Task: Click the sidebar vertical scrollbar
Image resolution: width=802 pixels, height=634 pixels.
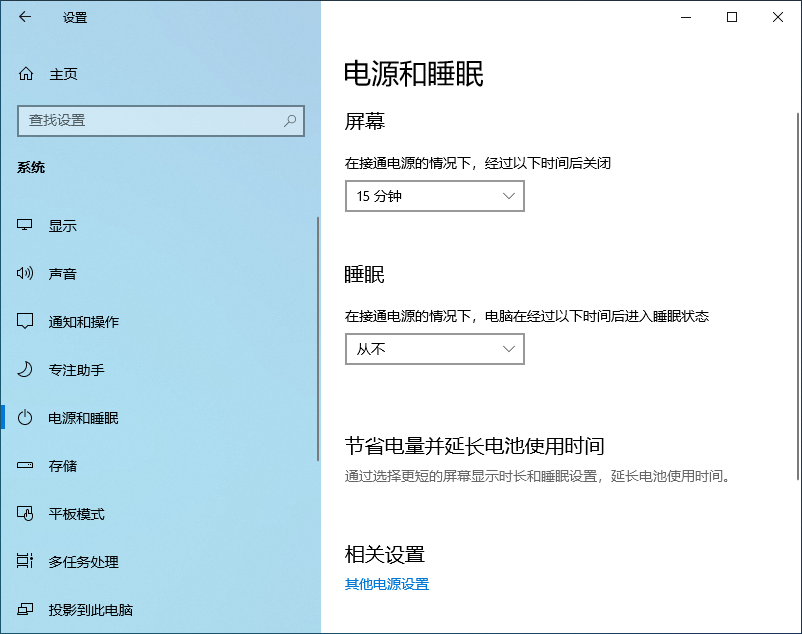Action: coord(318,340)
